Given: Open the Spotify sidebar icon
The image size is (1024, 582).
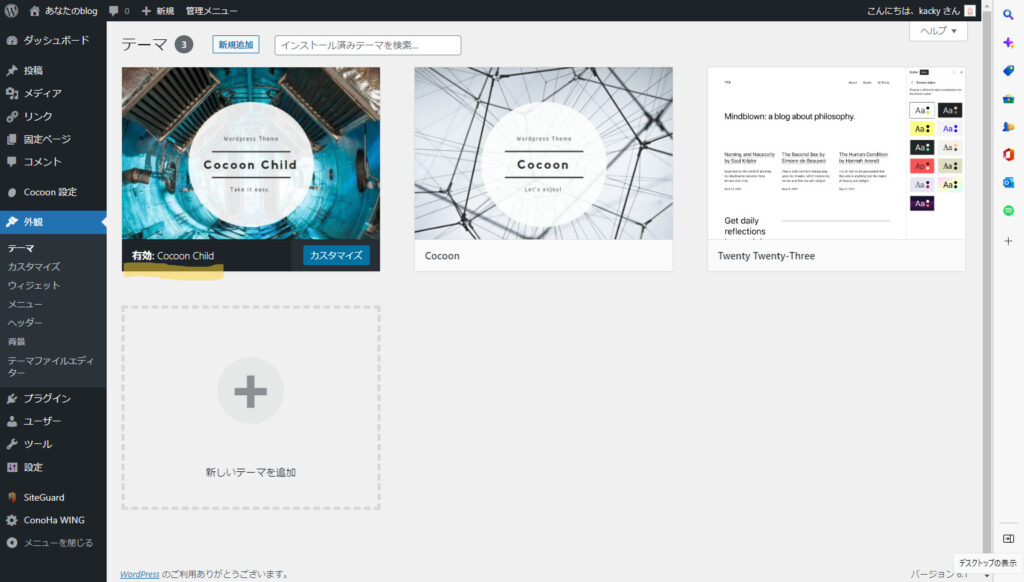Looking at the screenshot, I should (1008, 210).
